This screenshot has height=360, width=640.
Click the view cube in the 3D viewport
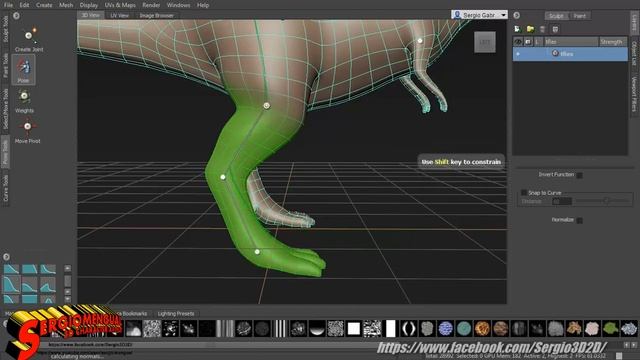coord(485,42)
